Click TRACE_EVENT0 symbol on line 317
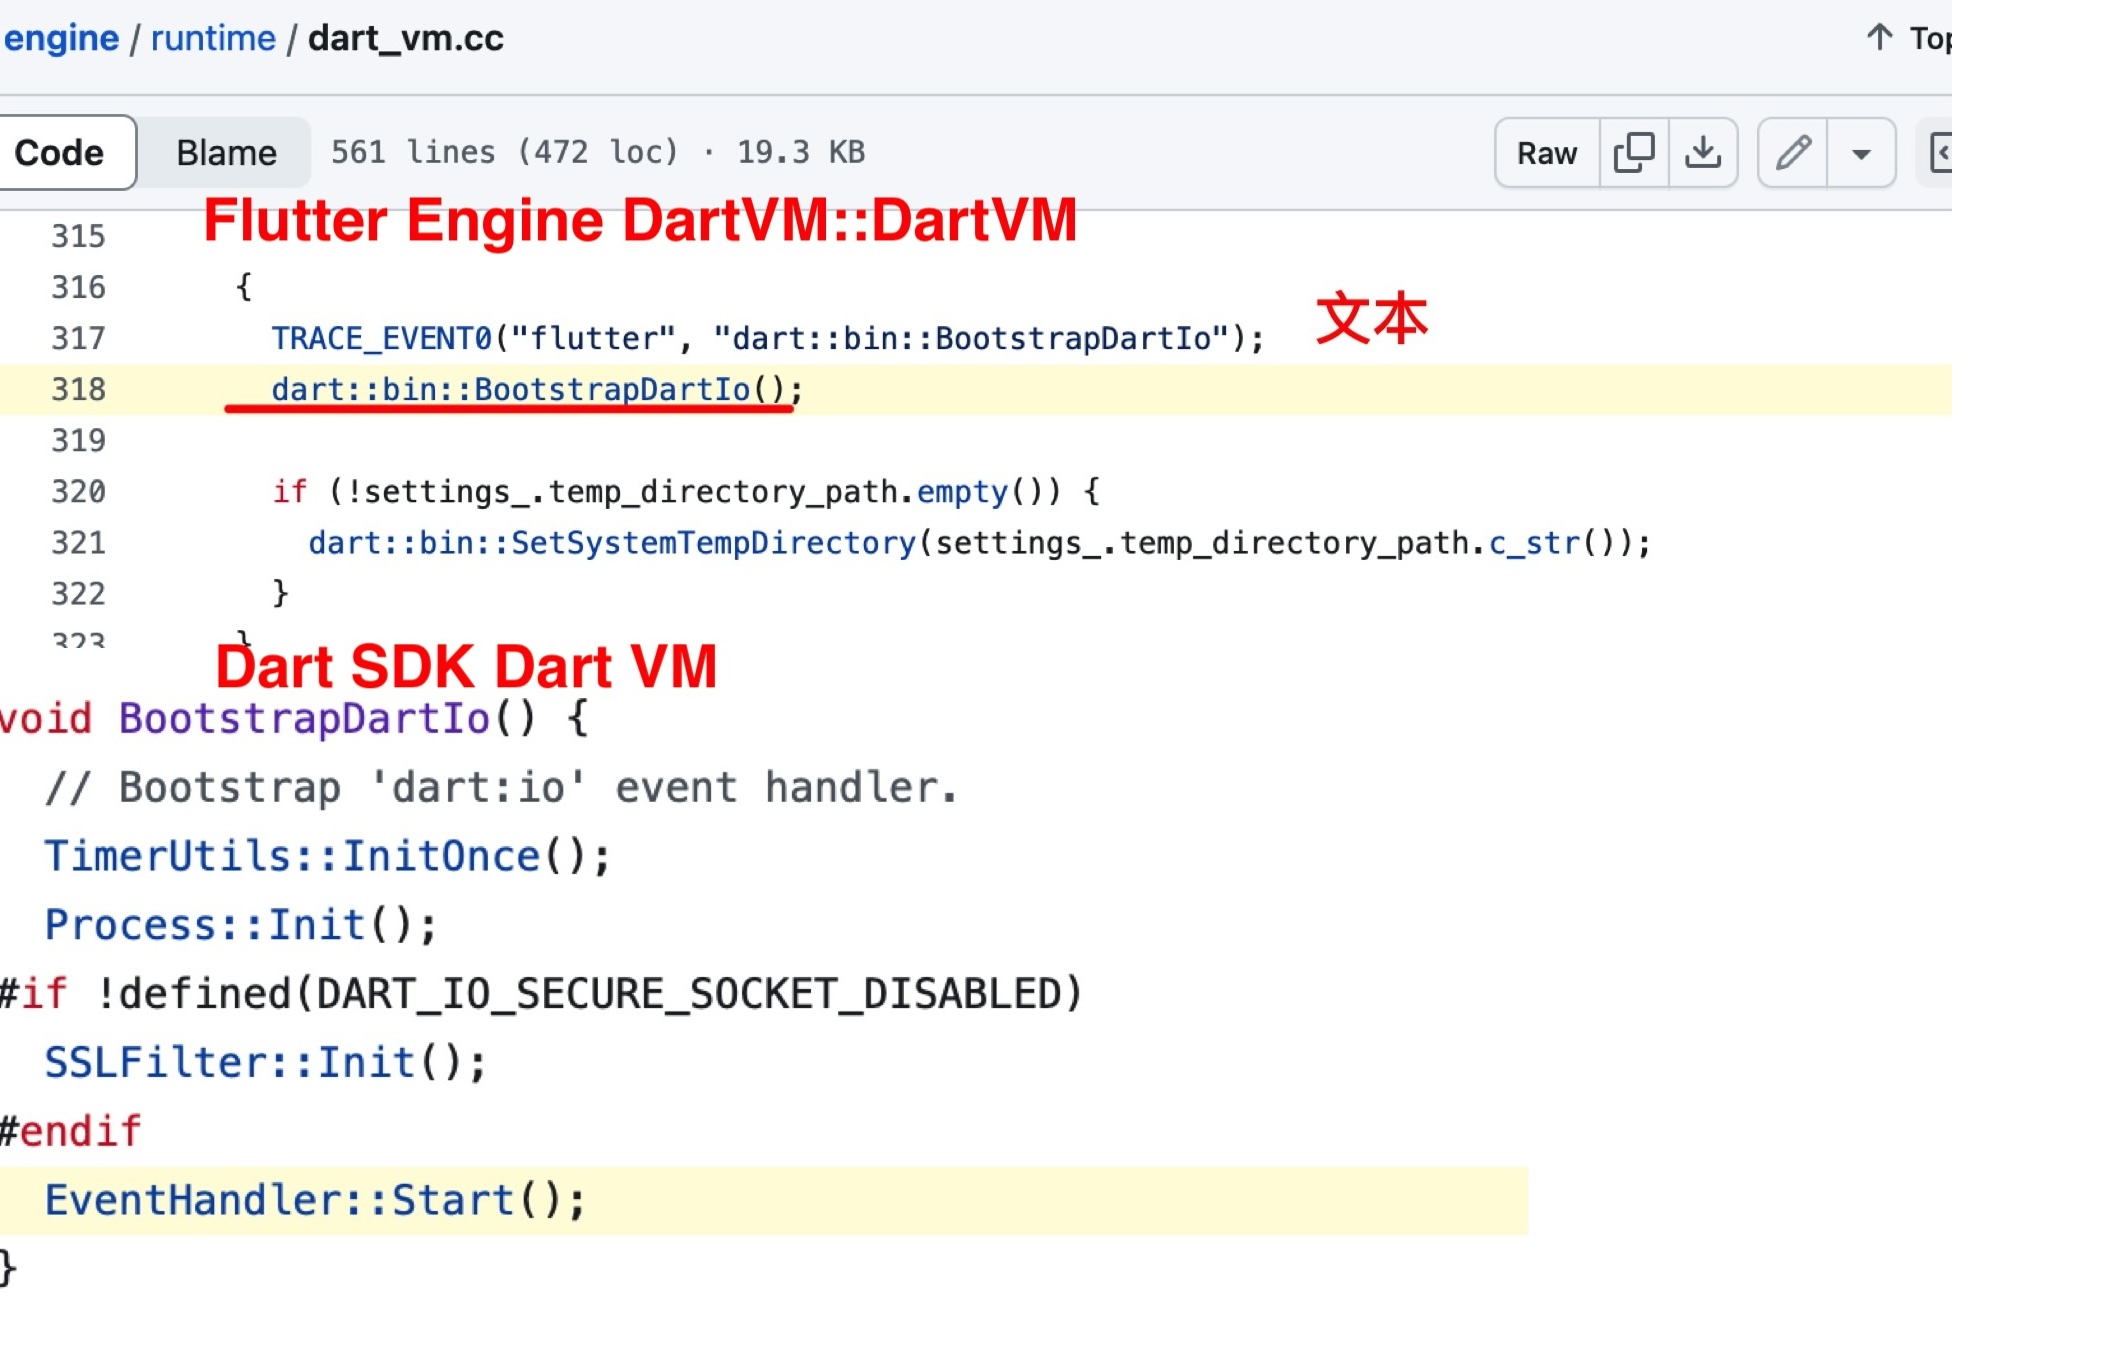 pyautogui.click(x=382, y=338)
